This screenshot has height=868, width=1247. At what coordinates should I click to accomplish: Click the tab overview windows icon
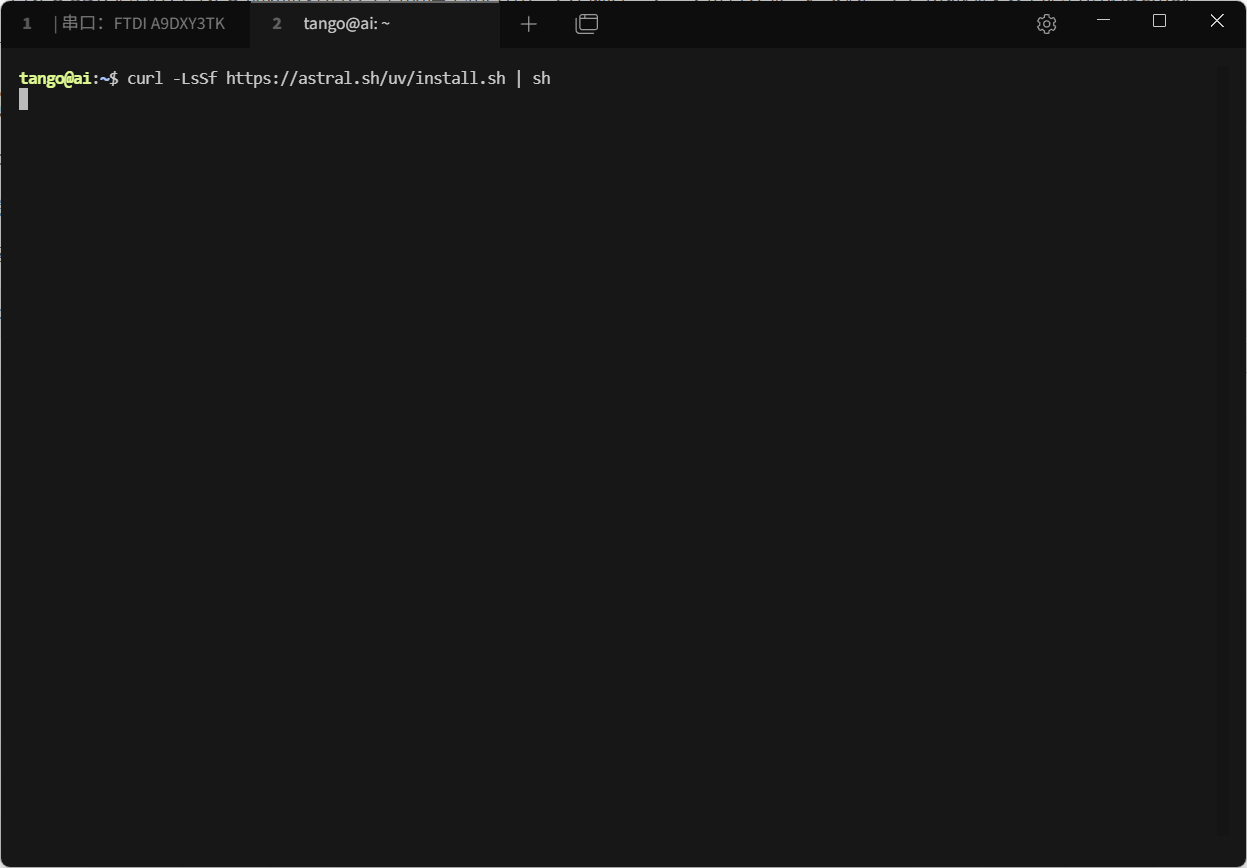(587, 24)
